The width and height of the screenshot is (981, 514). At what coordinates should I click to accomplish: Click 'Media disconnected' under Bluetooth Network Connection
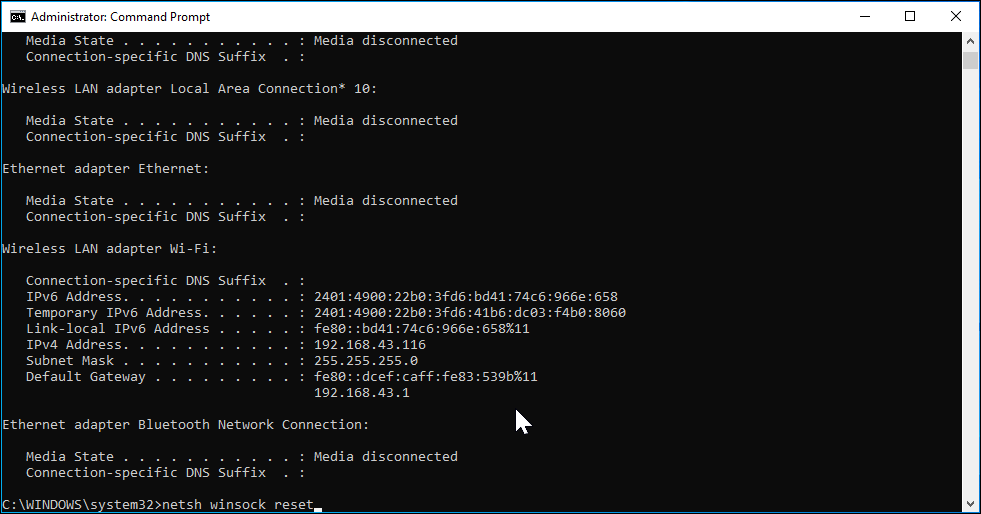tap(385, 457)
